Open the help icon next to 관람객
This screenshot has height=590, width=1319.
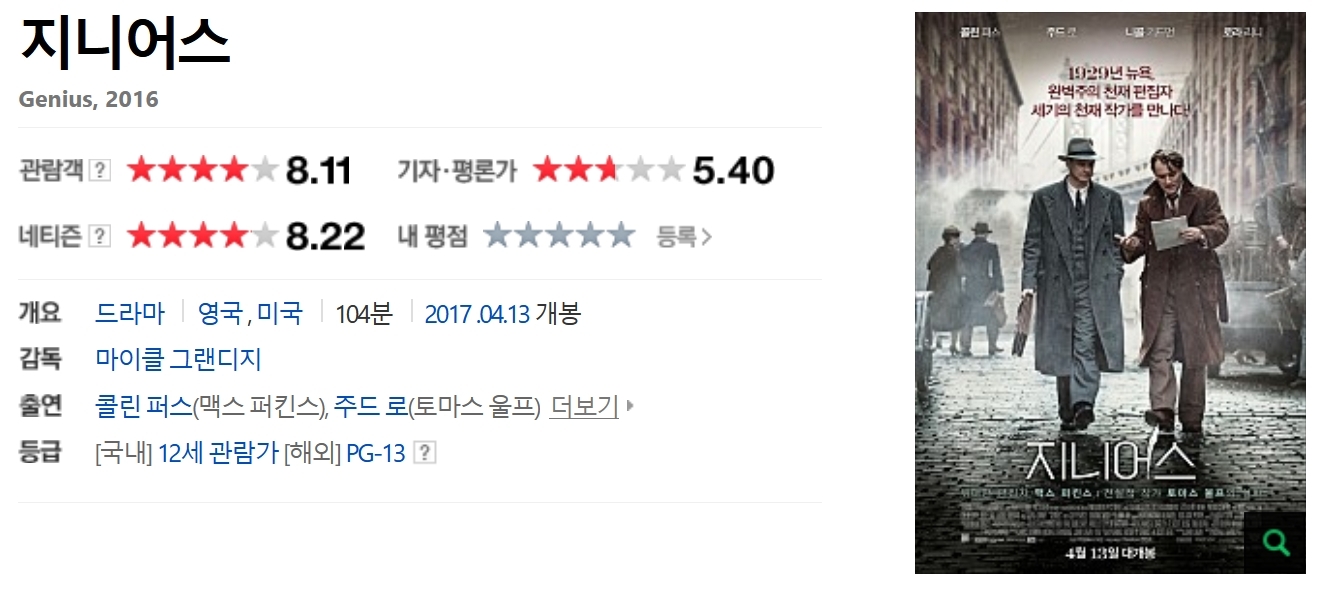[100, 171]
